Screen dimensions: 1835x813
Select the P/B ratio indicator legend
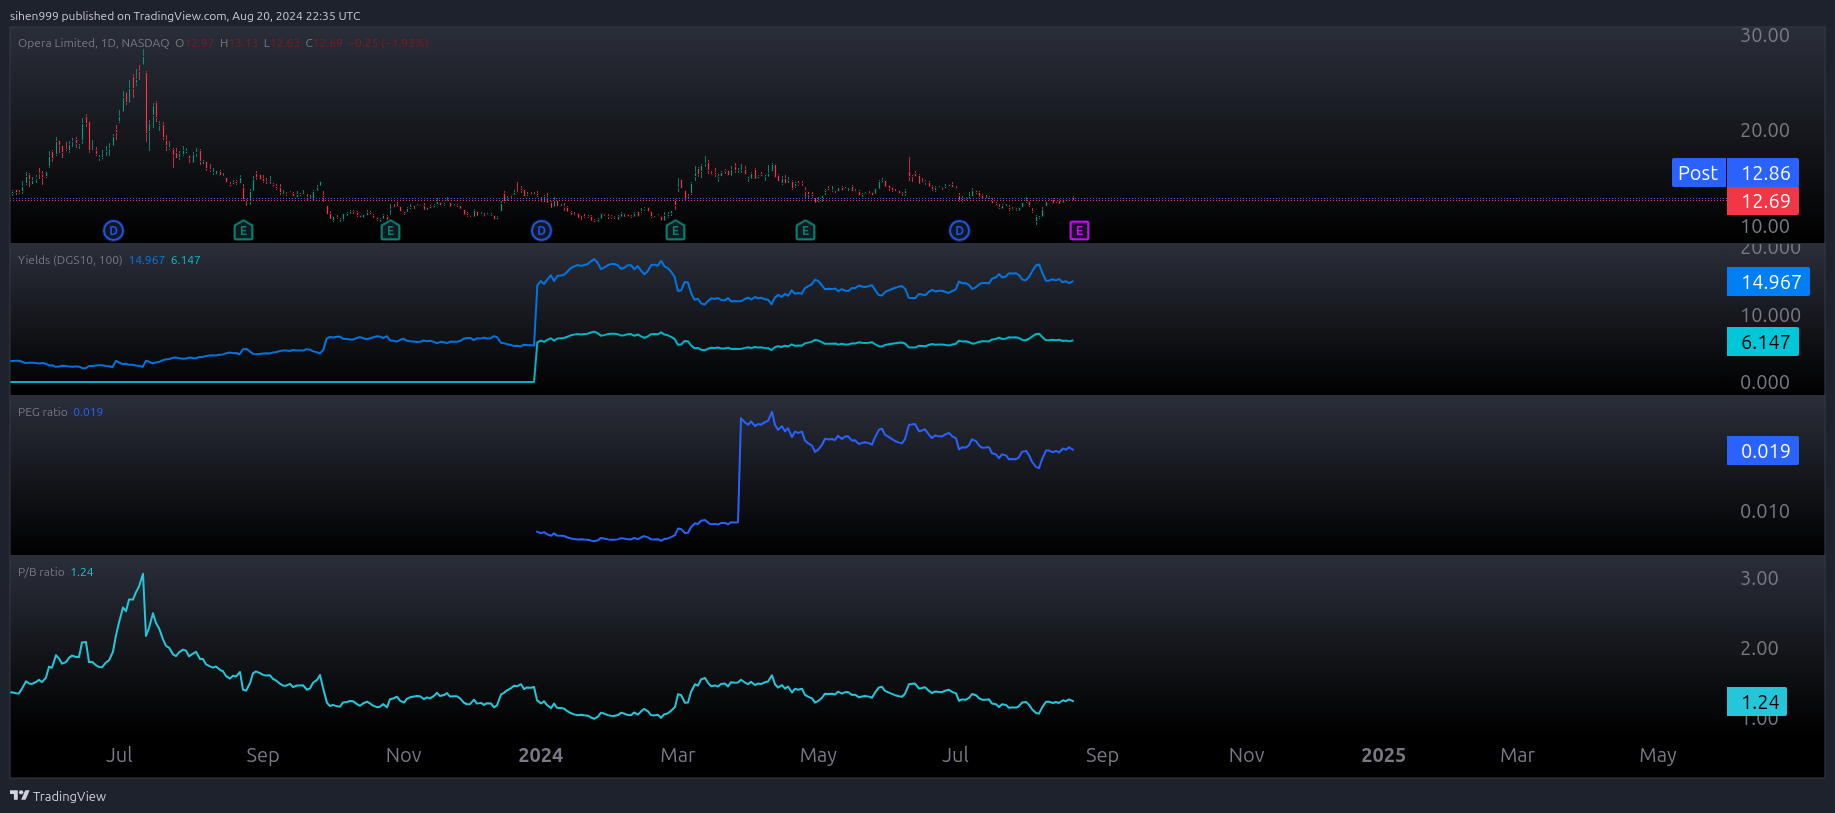tap(41, 572)
